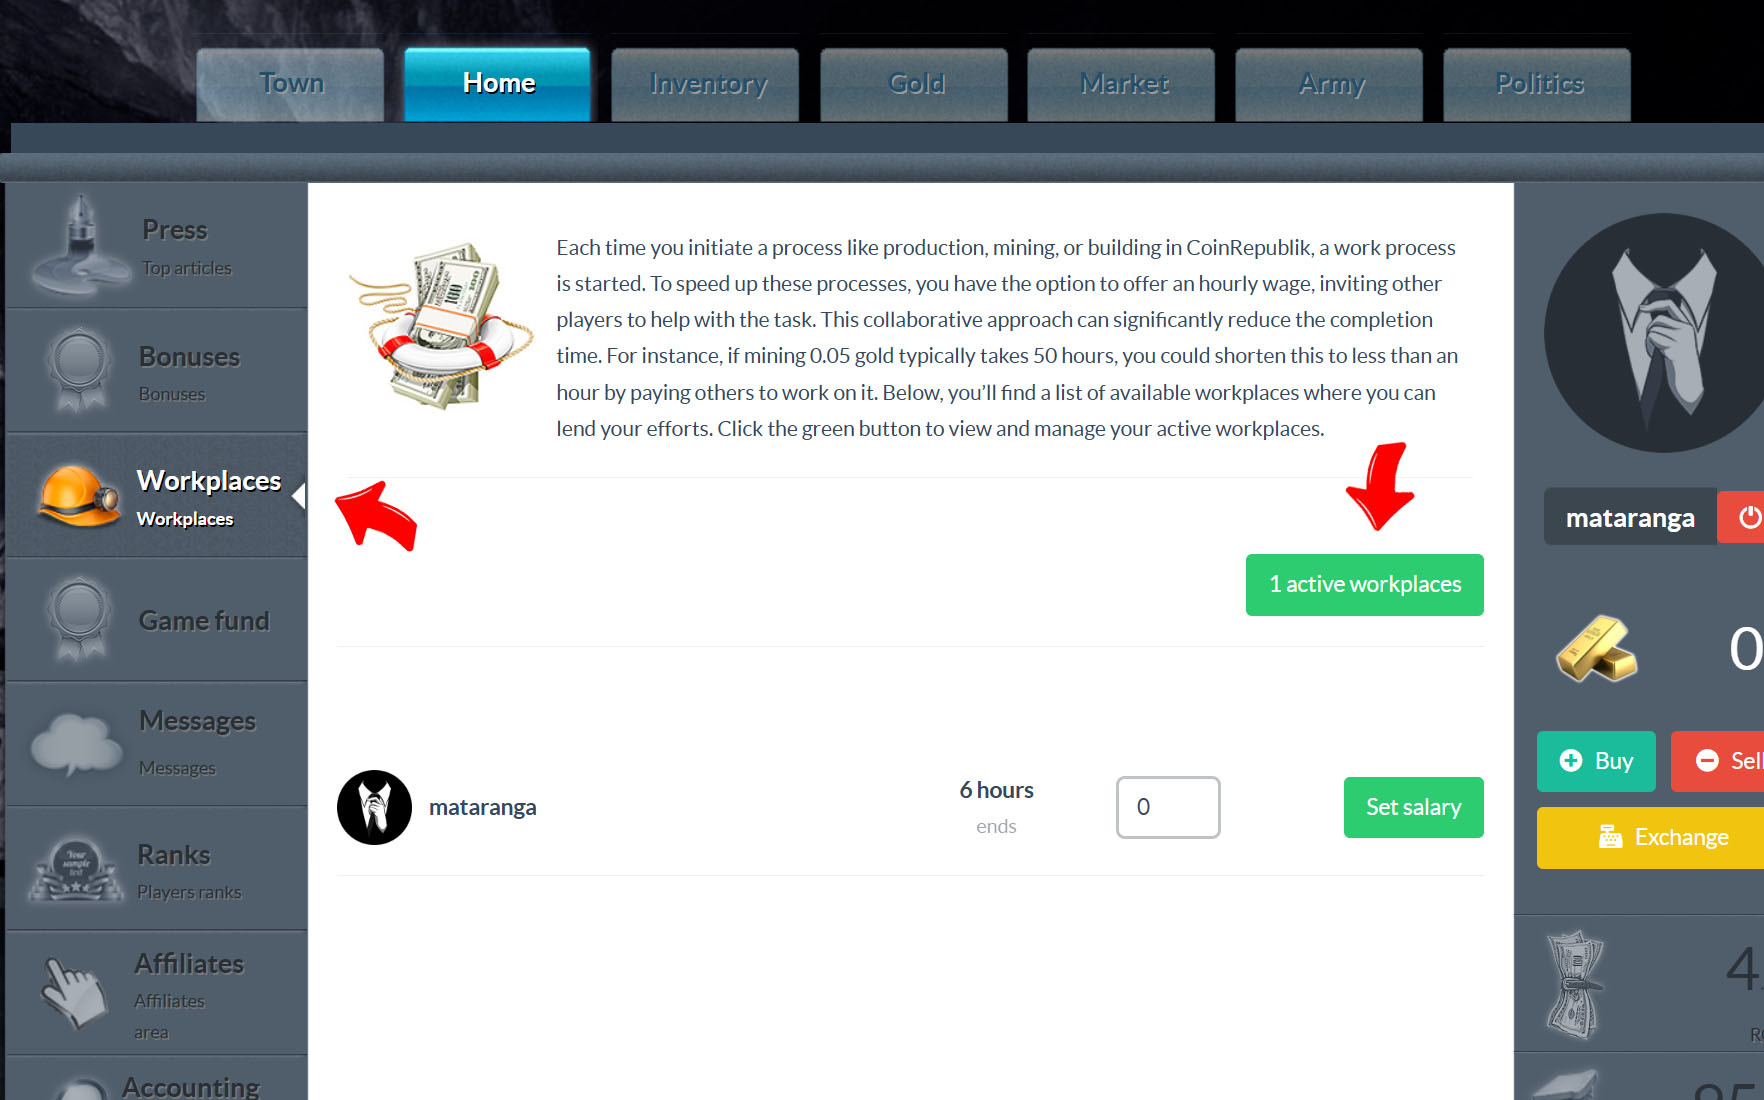The height and width of the screenshot is (1100, 1764).
Task: Click the gold bars icon
Action: point(1596,648)
